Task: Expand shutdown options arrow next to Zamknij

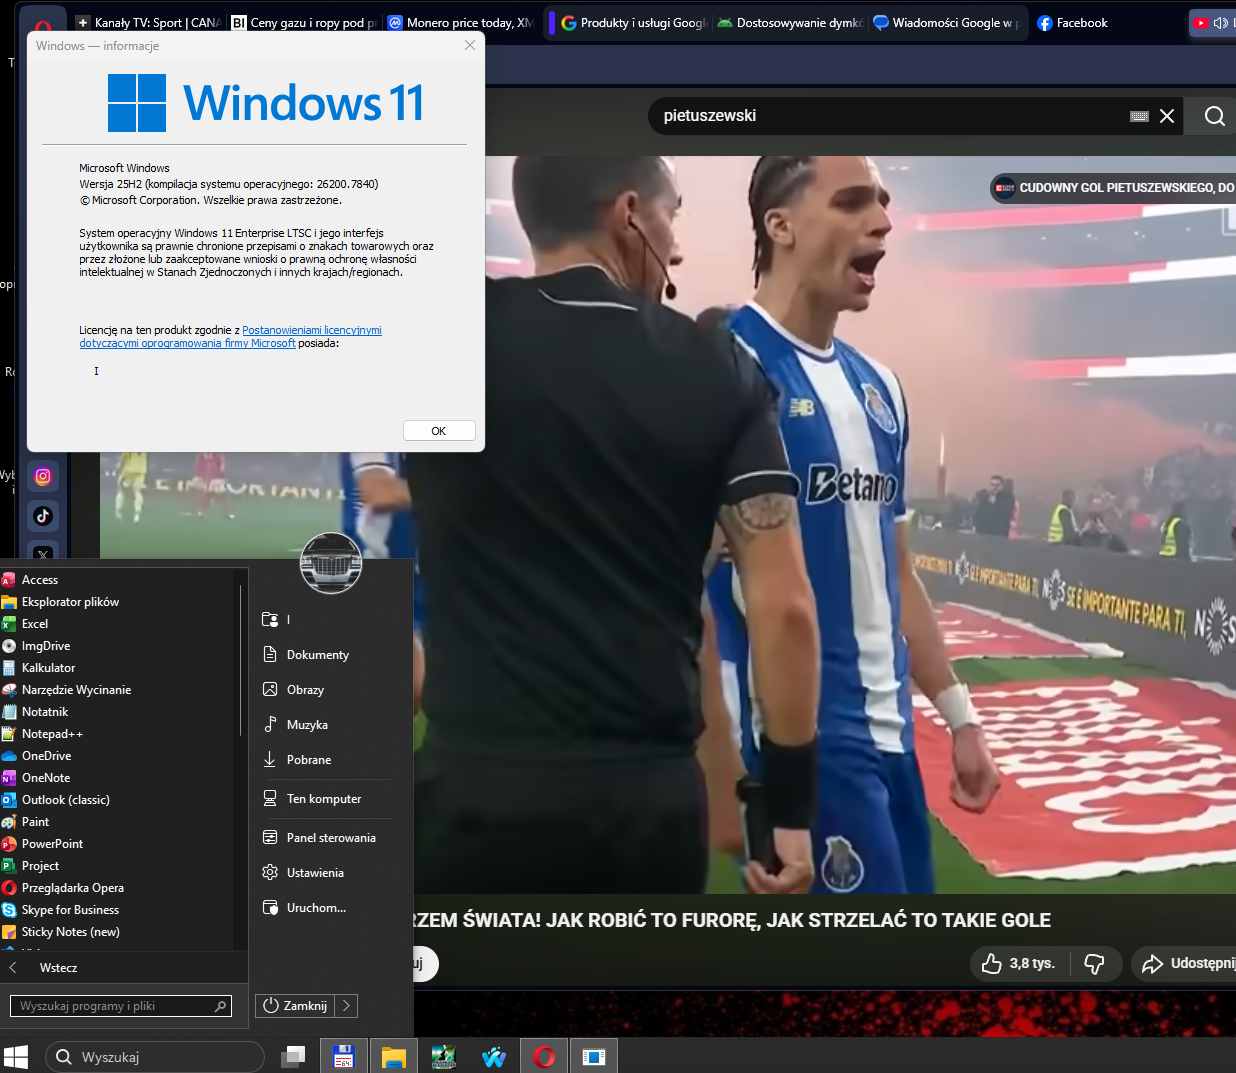Action: pos(346,1006)
